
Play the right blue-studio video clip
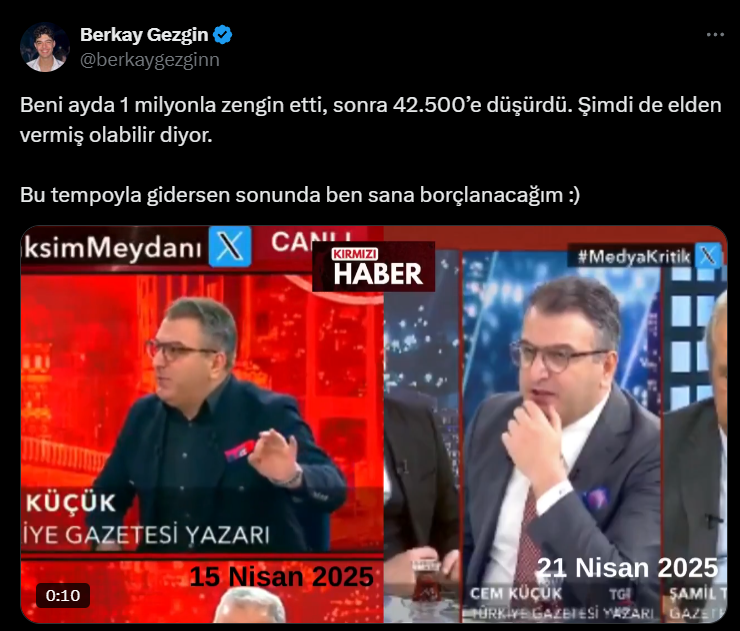pos(555,424)
